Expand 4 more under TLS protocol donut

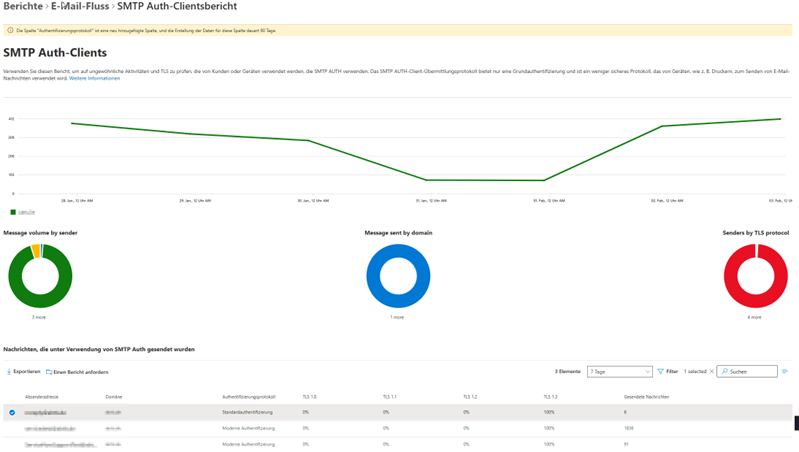point(755,317)
